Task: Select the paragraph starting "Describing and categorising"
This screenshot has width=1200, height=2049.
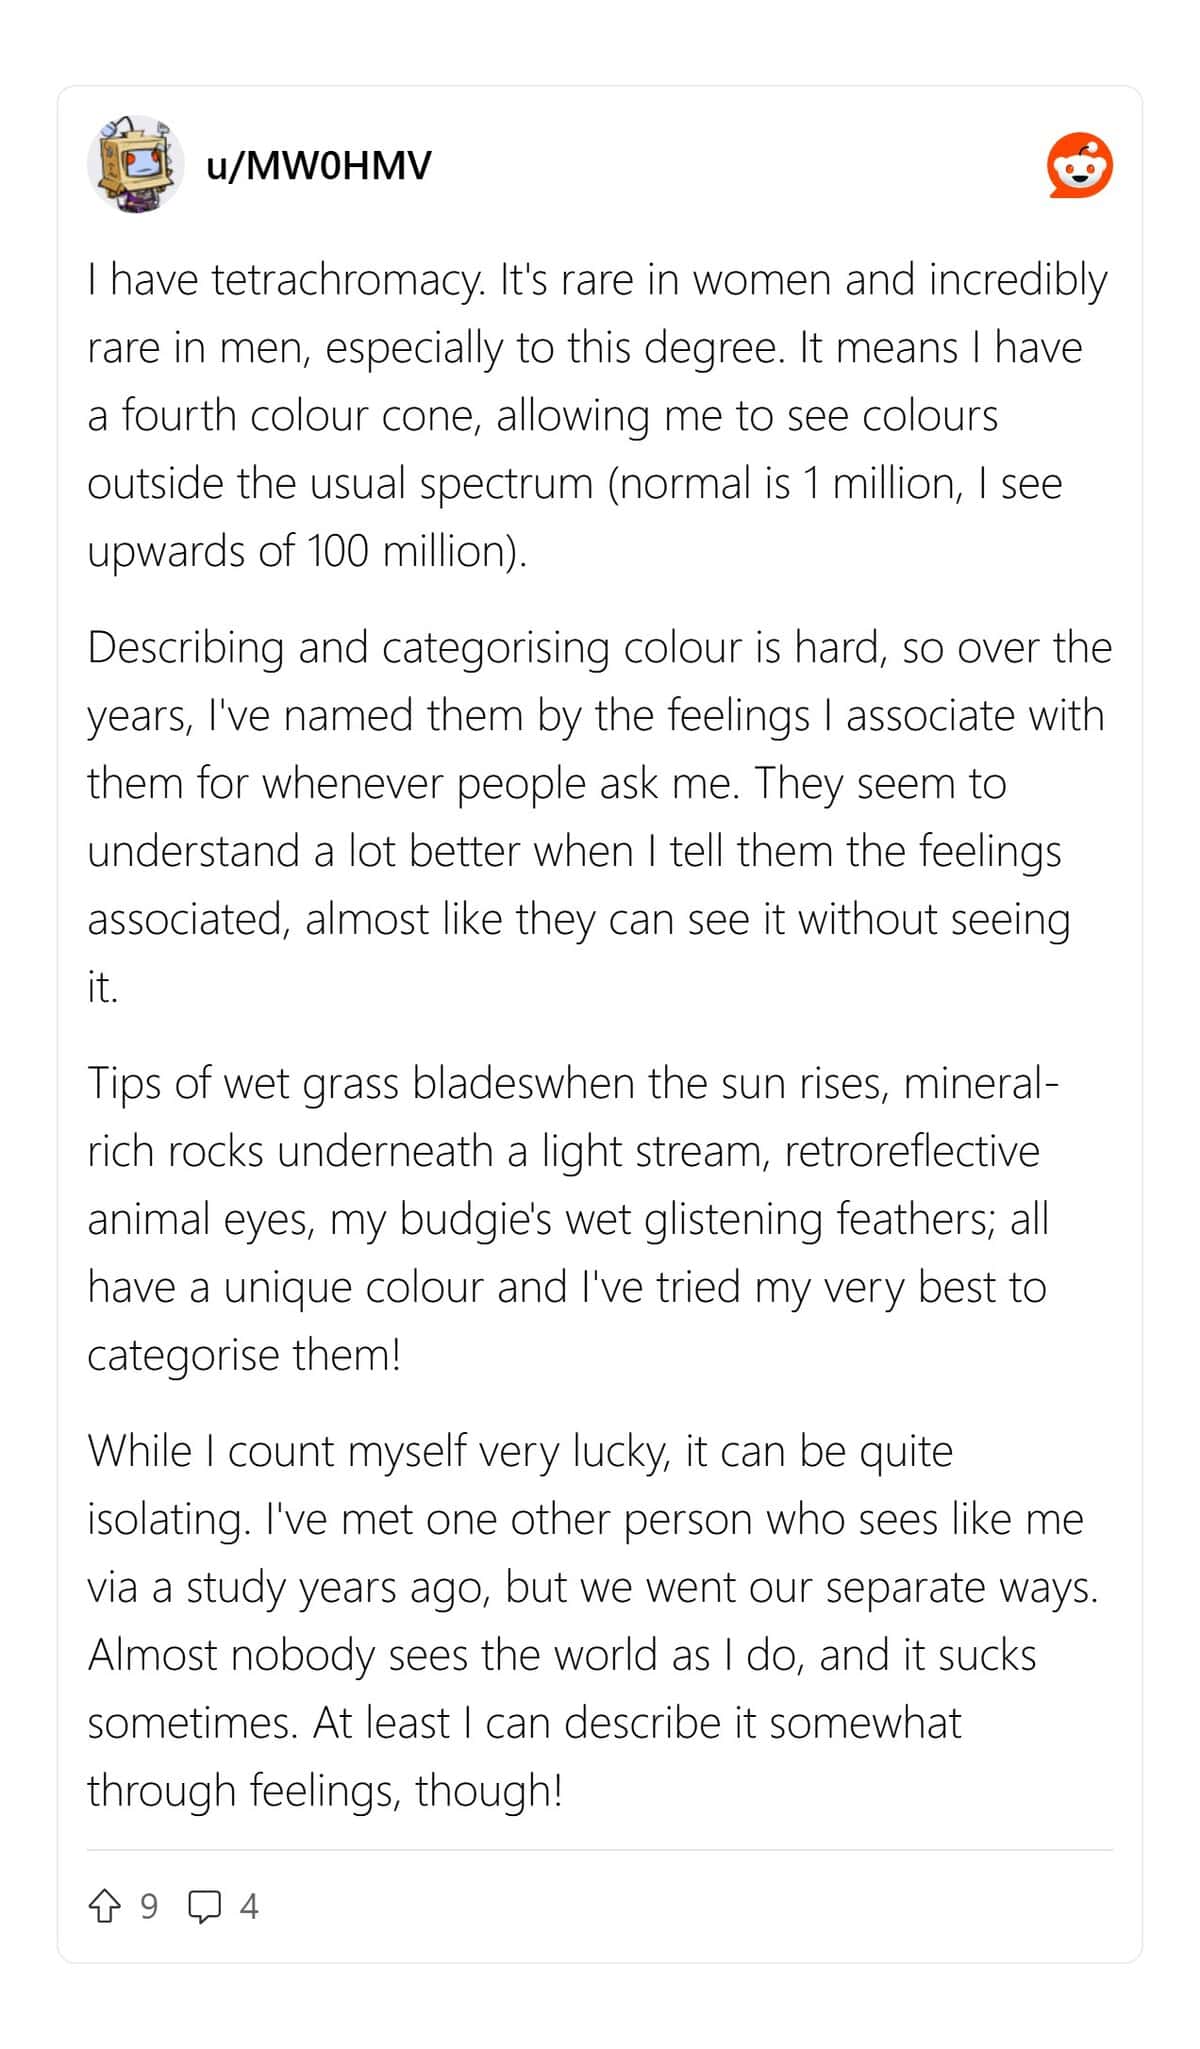Action: pos(600,817)
